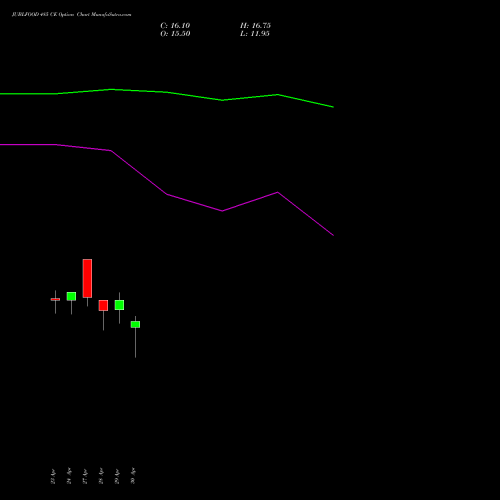Click the '28 Apr' date label
The height and width of the screenshot is (500, 500).
click(101, 477)
